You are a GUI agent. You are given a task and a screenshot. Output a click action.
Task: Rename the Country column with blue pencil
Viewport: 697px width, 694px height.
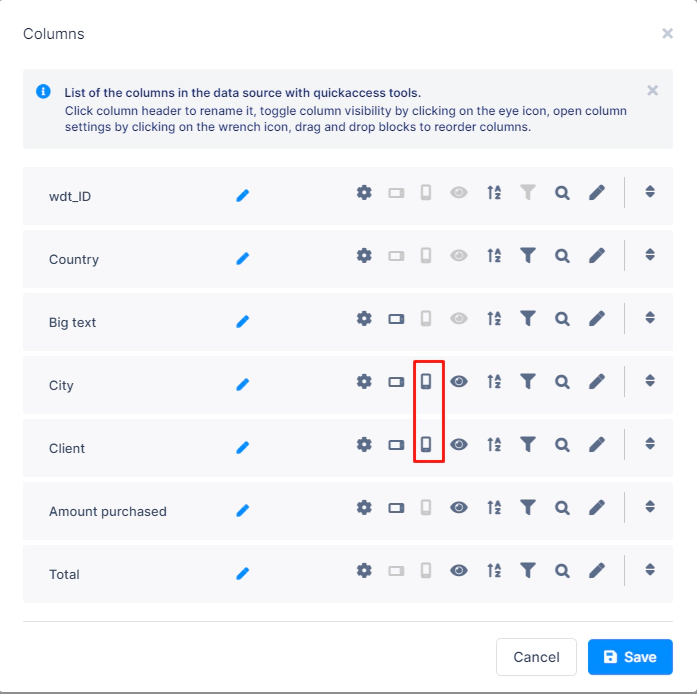click(243, 258)
